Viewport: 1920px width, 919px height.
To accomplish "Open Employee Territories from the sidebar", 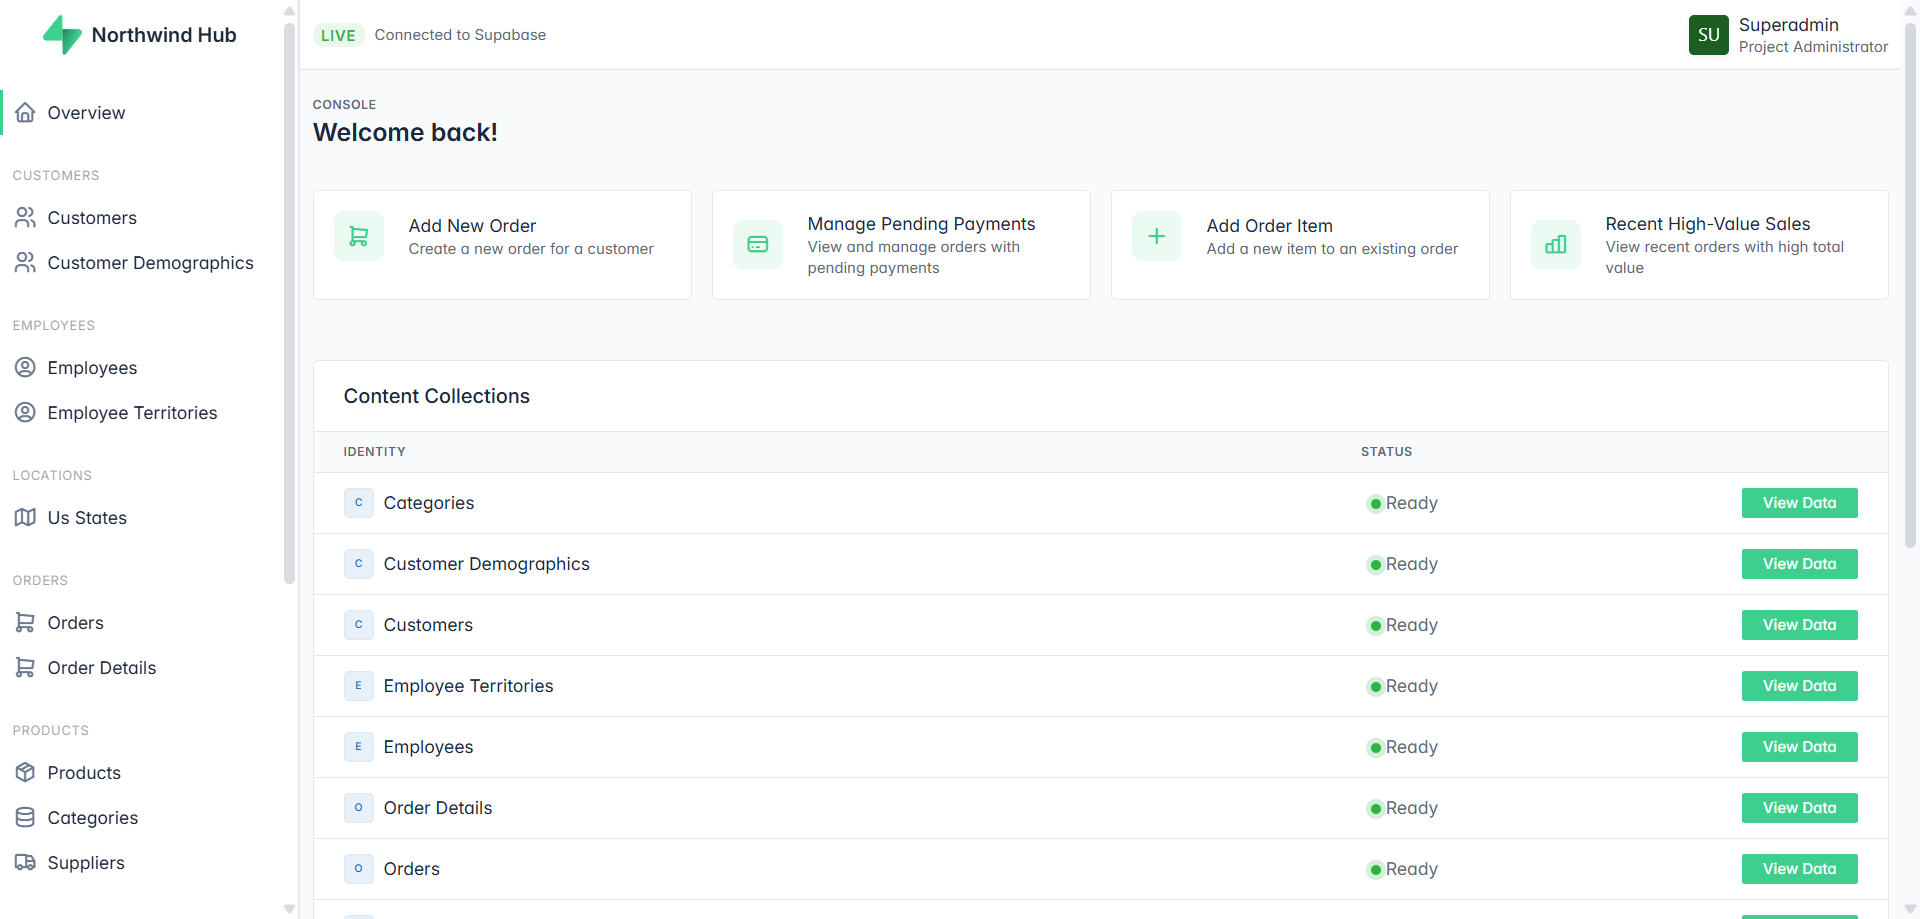I will [x=132, y=413].
